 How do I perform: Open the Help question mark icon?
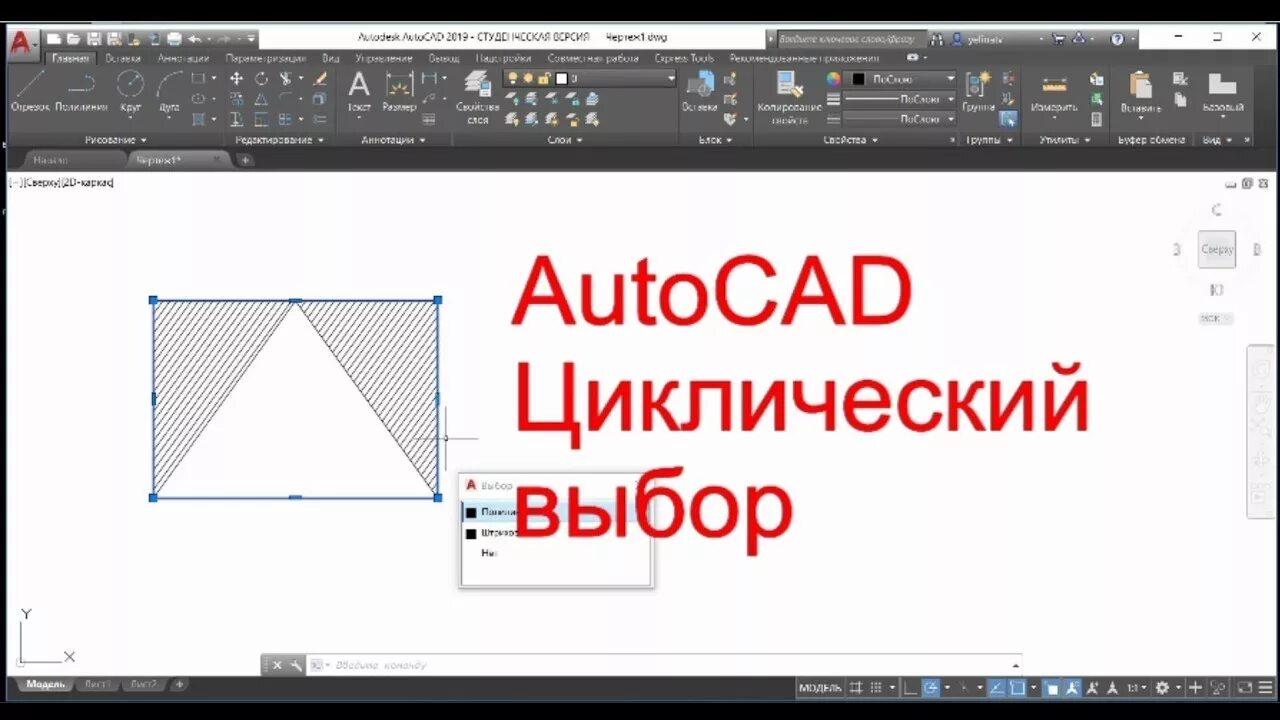pyautogui.click(x=1117, y=39)
